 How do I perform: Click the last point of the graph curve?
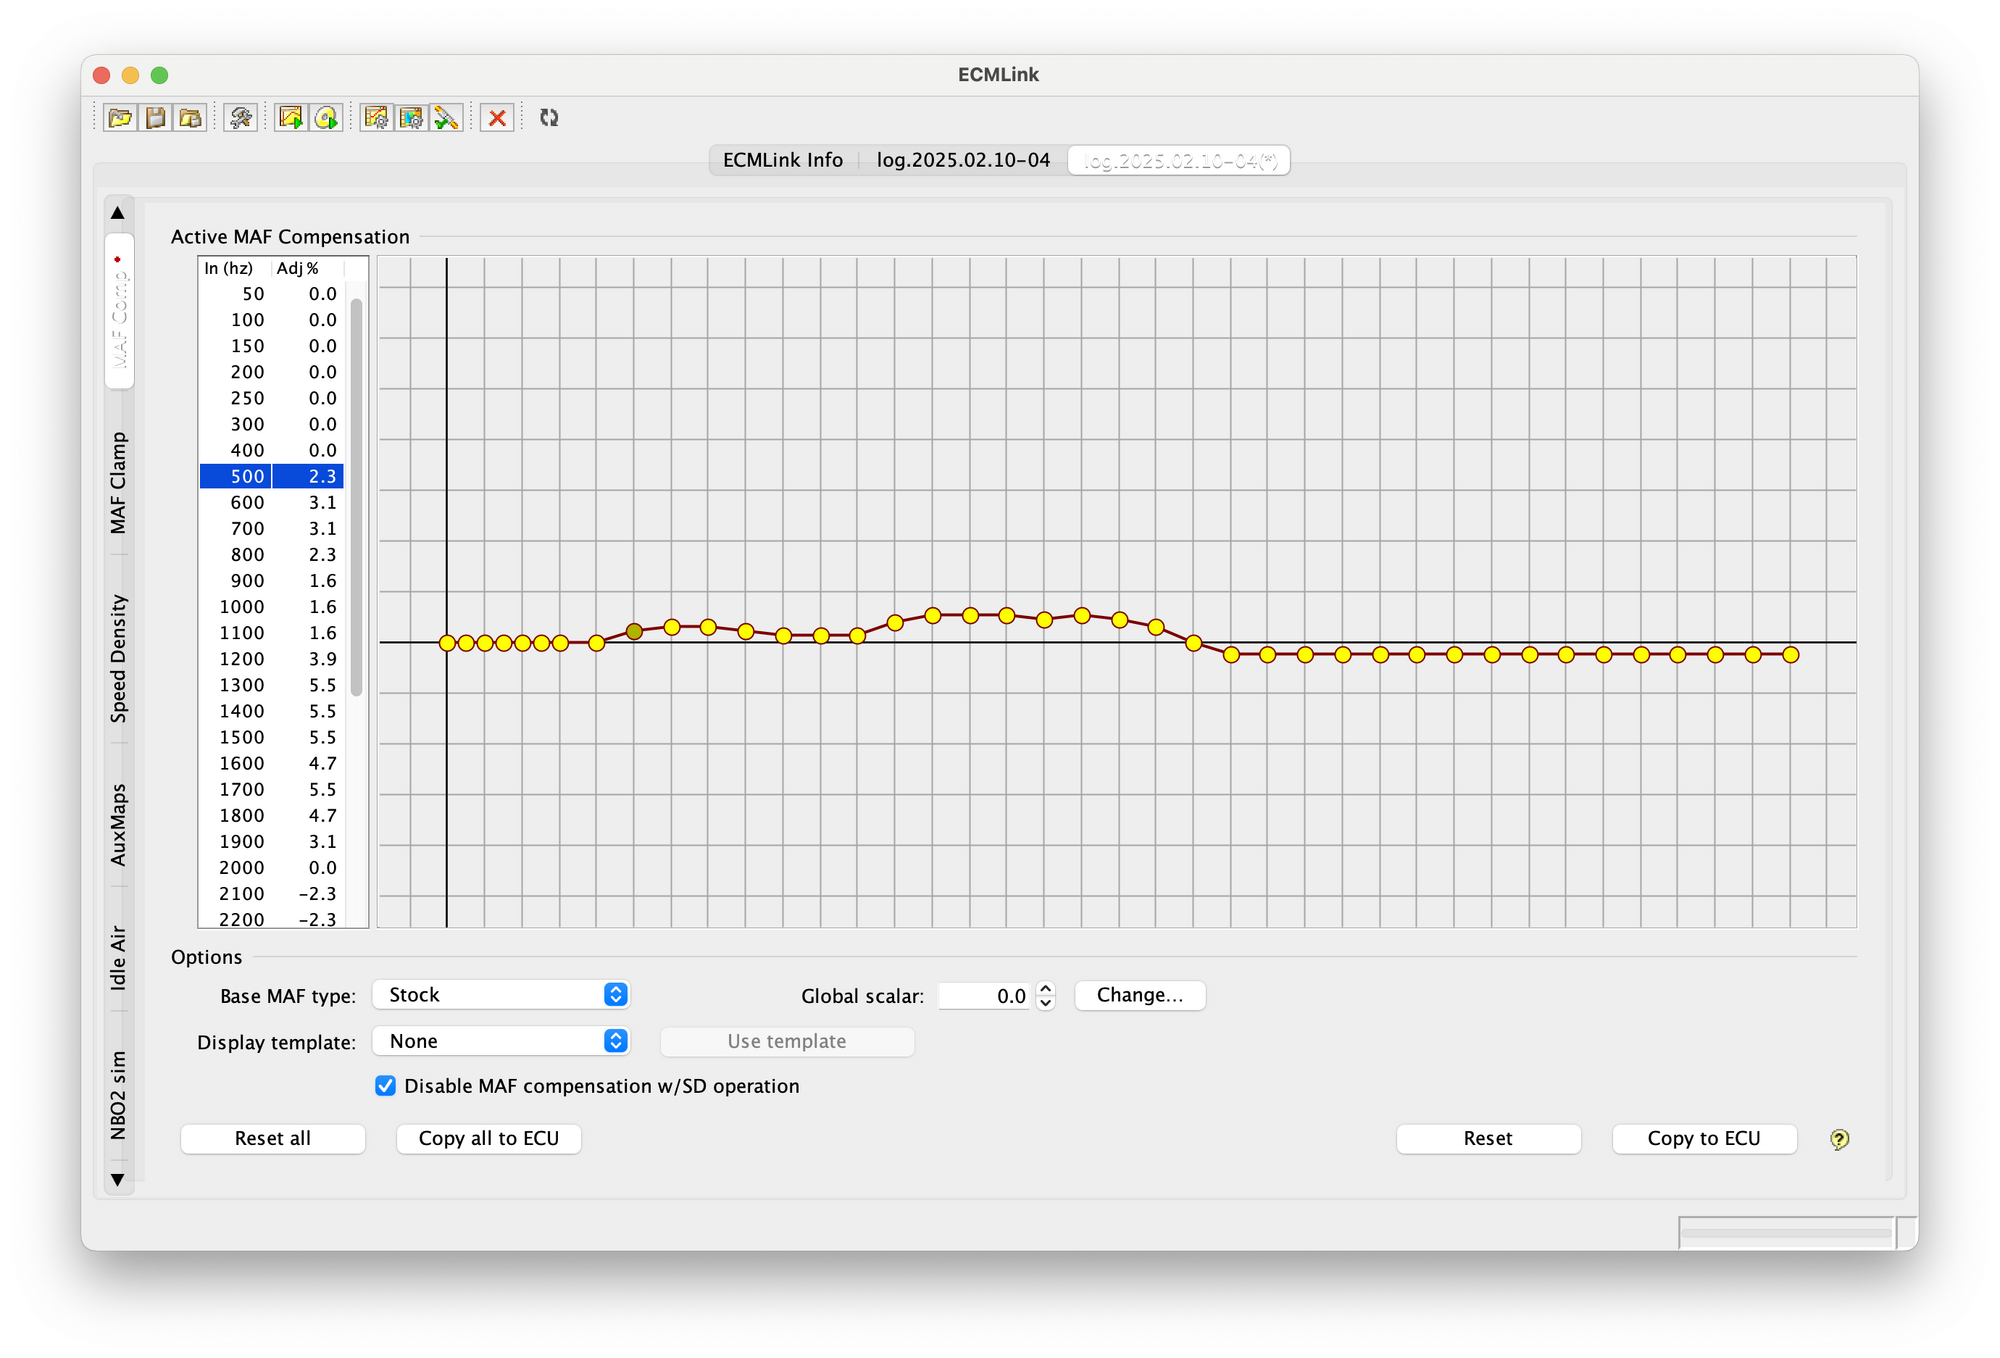click(x=1791, y=655)
